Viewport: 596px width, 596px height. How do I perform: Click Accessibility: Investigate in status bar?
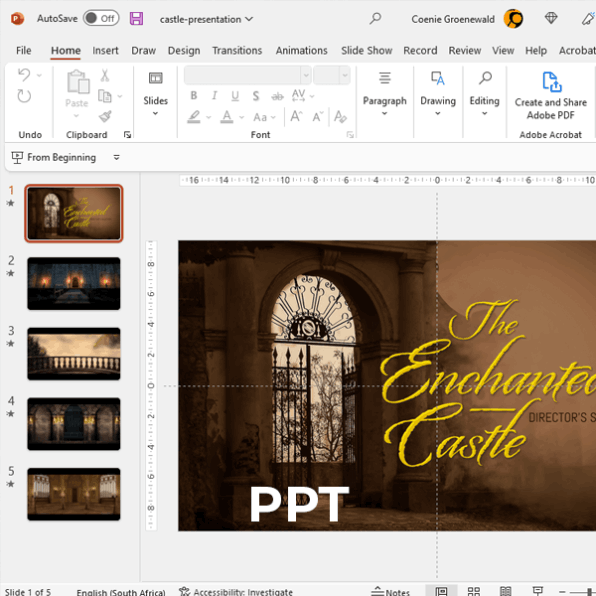(x=236, y=591)
